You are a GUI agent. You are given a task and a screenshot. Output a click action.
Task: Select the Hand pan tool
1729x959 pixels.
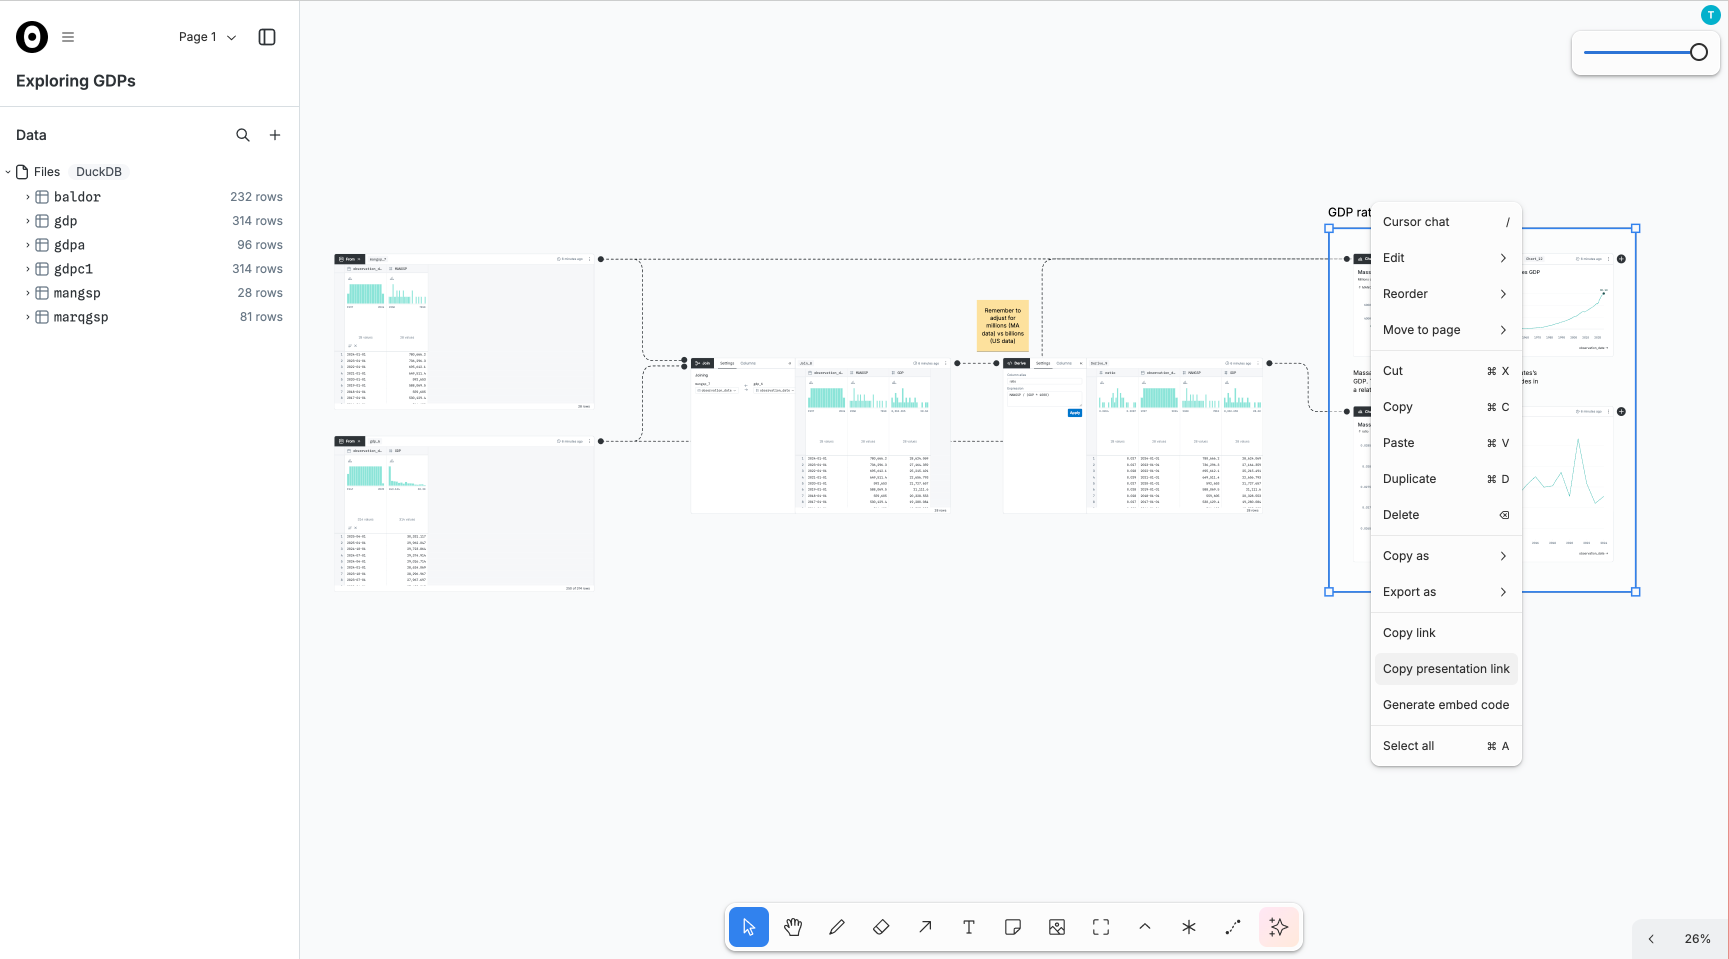[793, 927]
